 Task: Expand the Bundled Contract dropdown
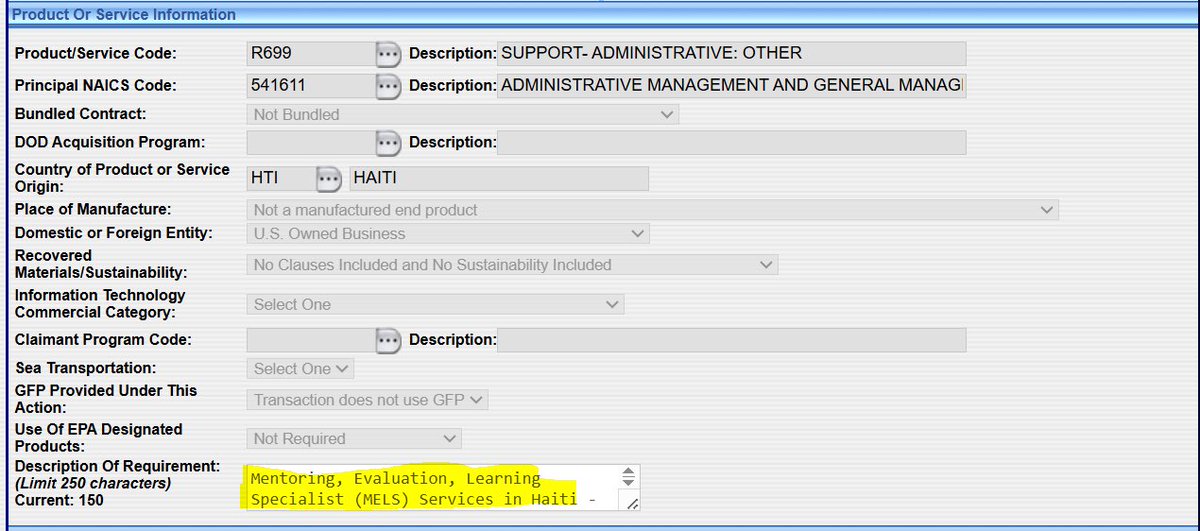[x=462, y=115]
